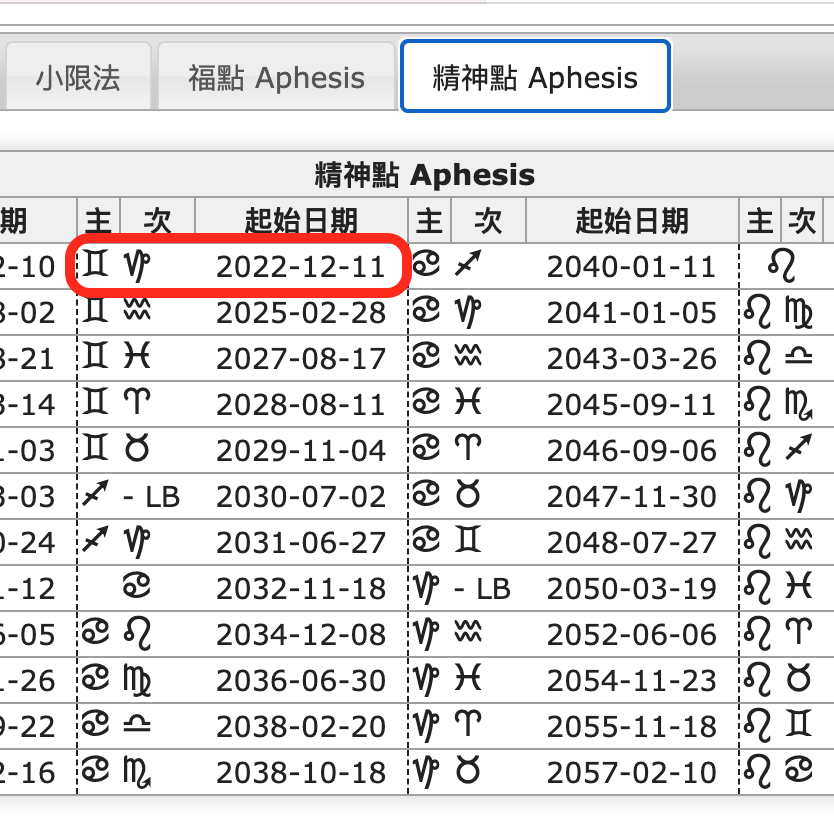Select the Pisces symbol next to 2027-08-17
This screenshot has height=840, width=834.
click(x=137, y=358)
